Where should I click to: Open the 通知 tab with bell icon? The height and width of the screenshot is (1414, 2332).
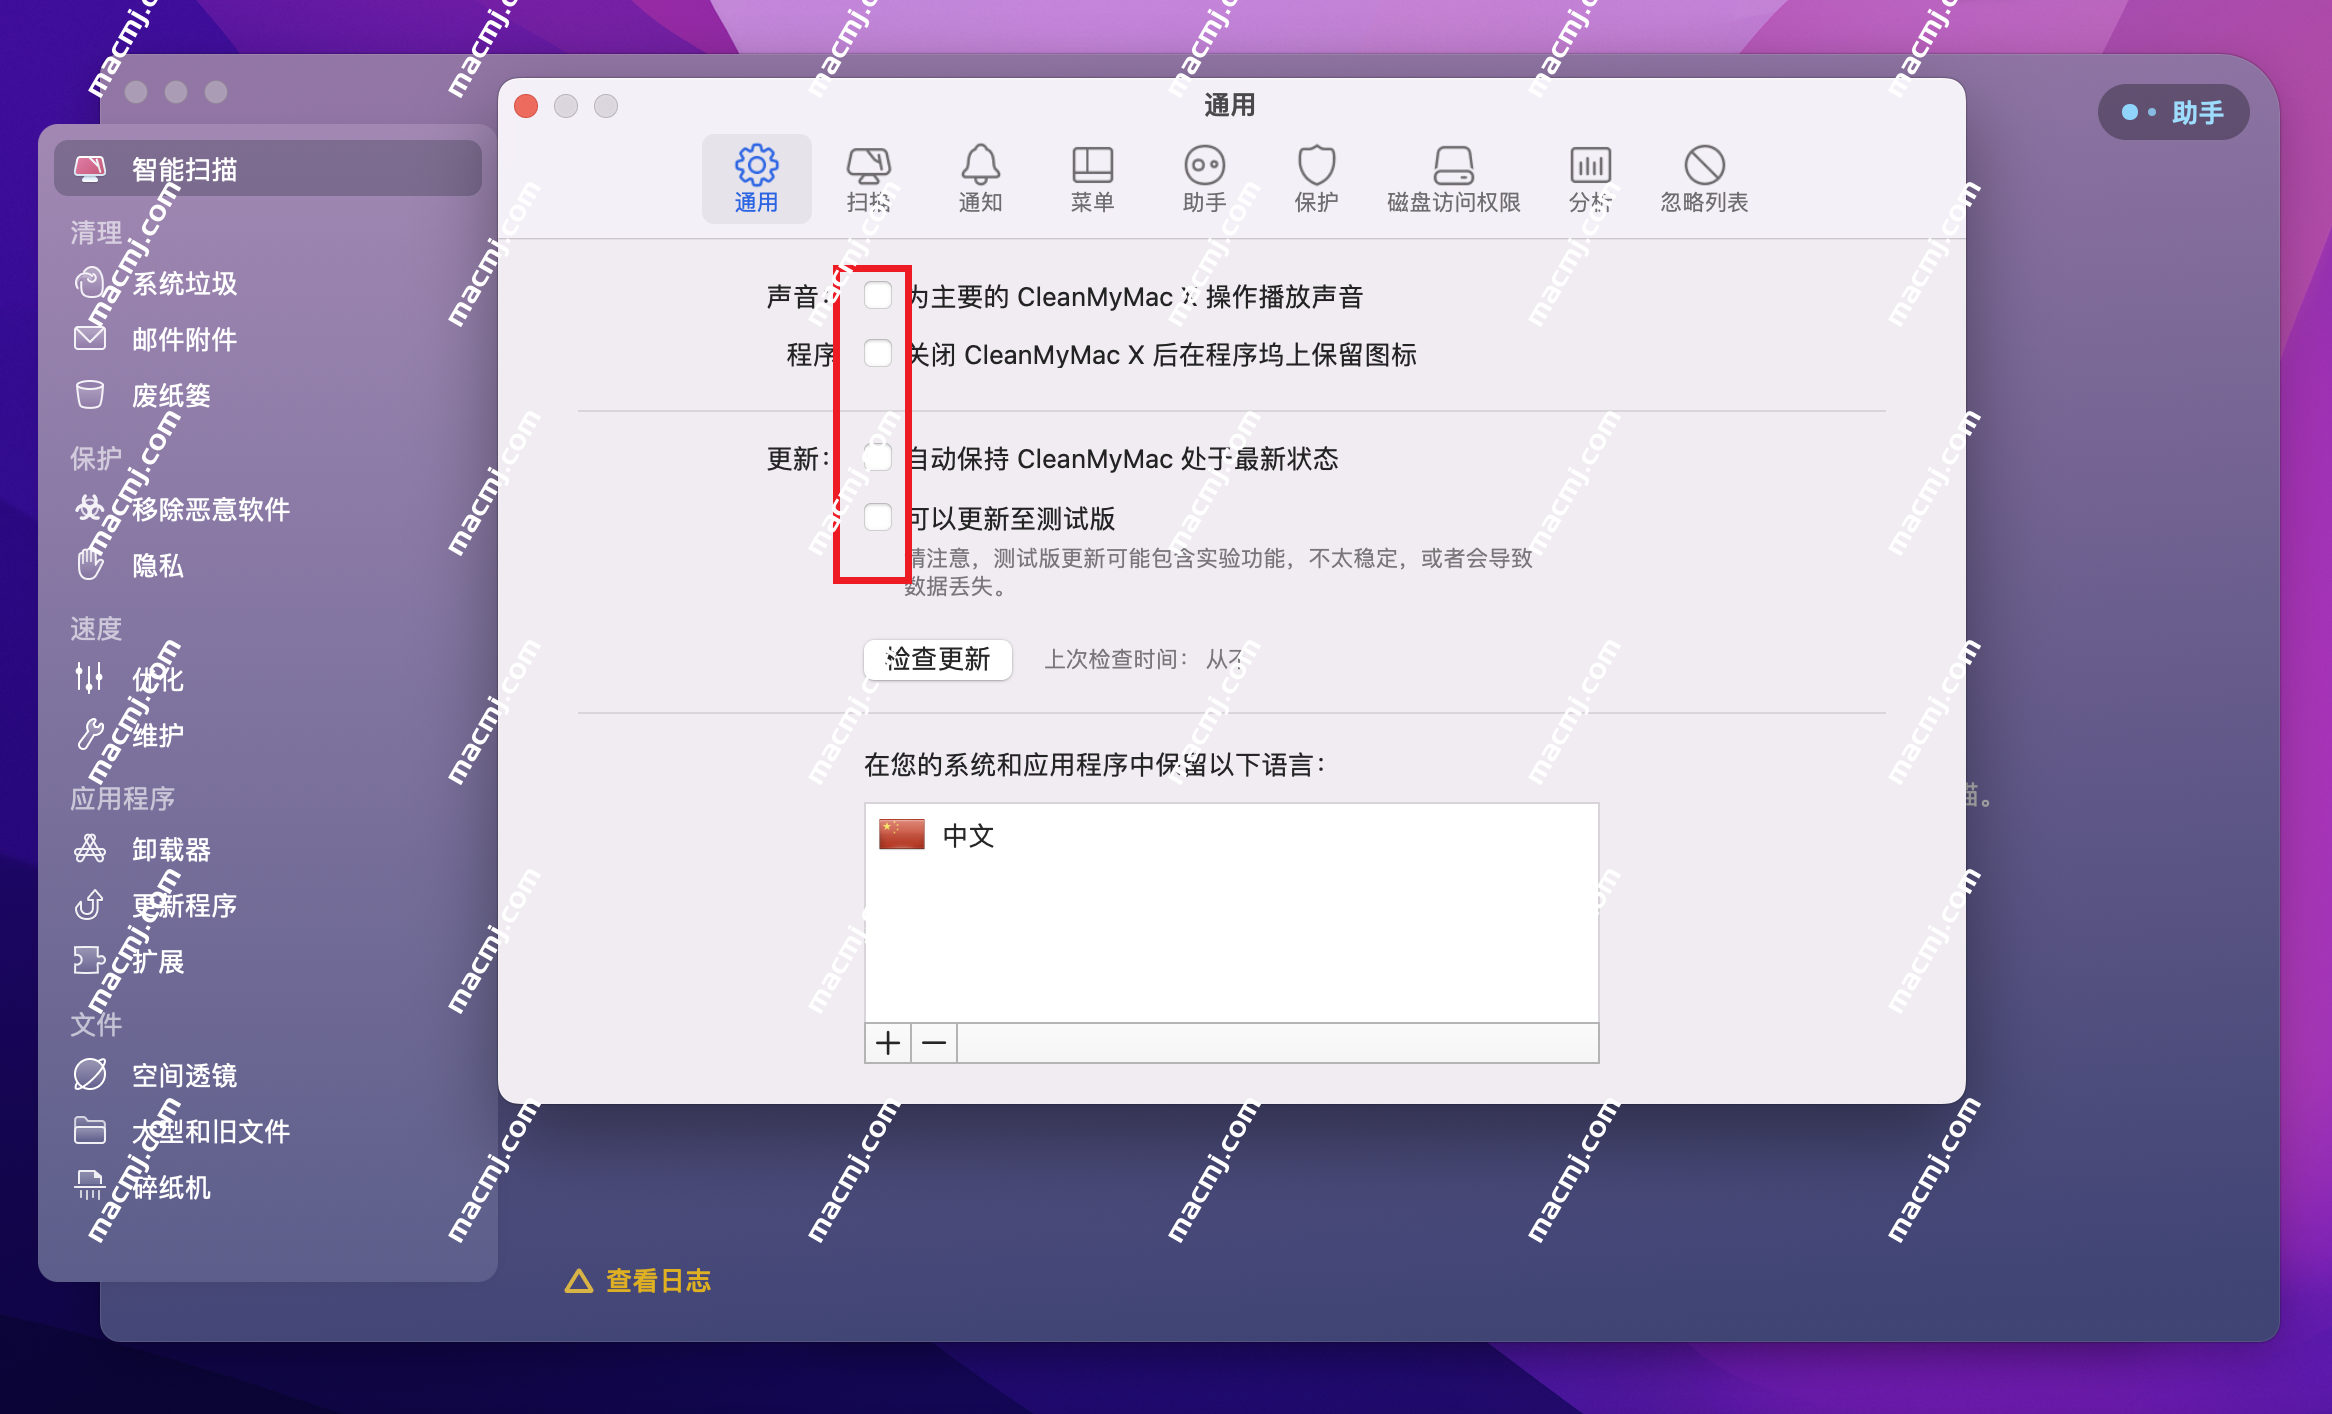pyautogui.click(x=980, y=179)
